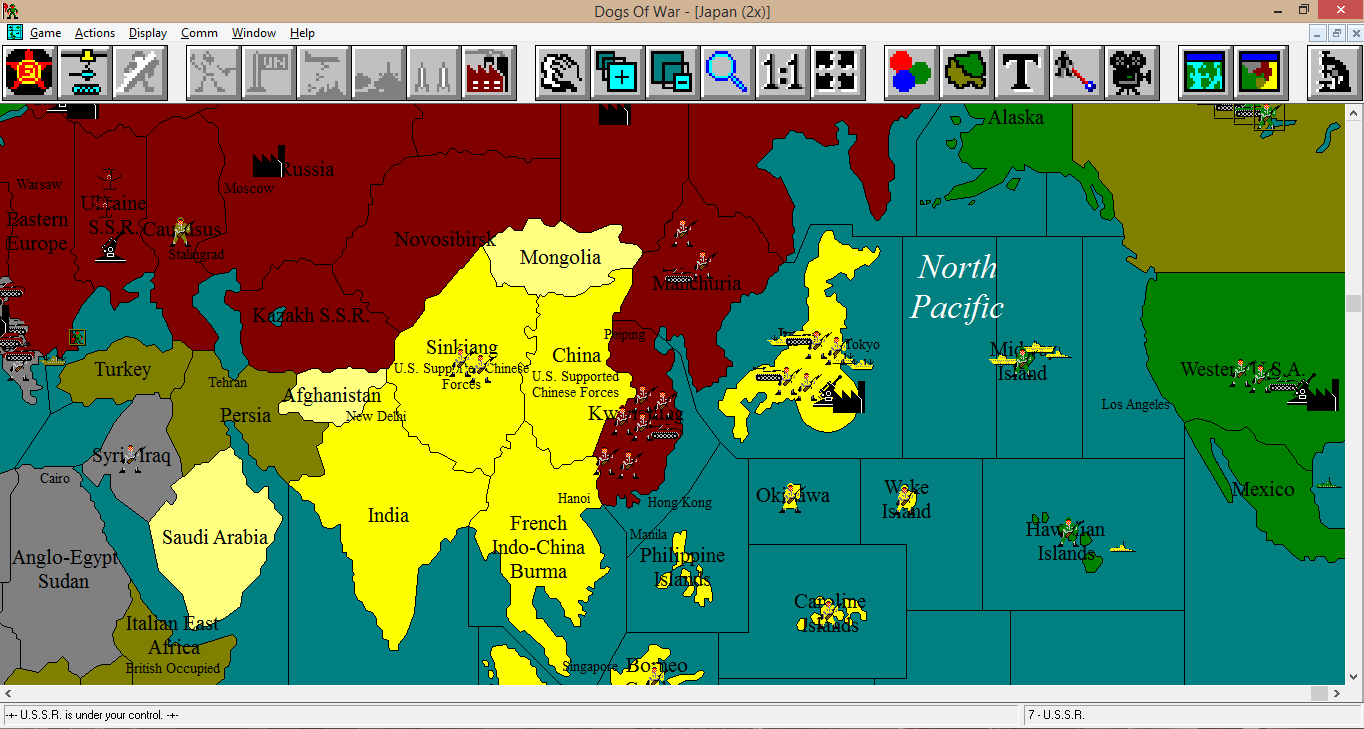Click the black hand toolbar icon
1364x729 pixels.
[562, 72]
